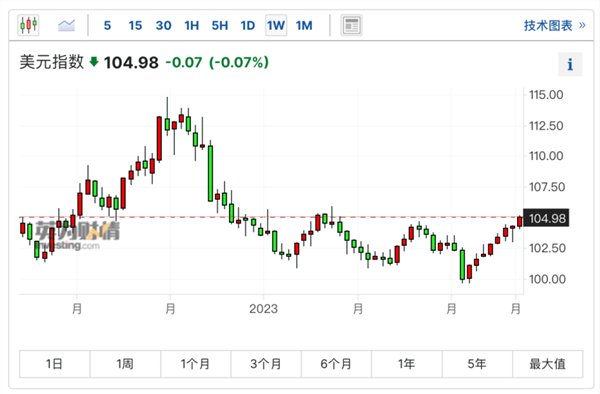Switch interval to 1H

tap(191, 25)
